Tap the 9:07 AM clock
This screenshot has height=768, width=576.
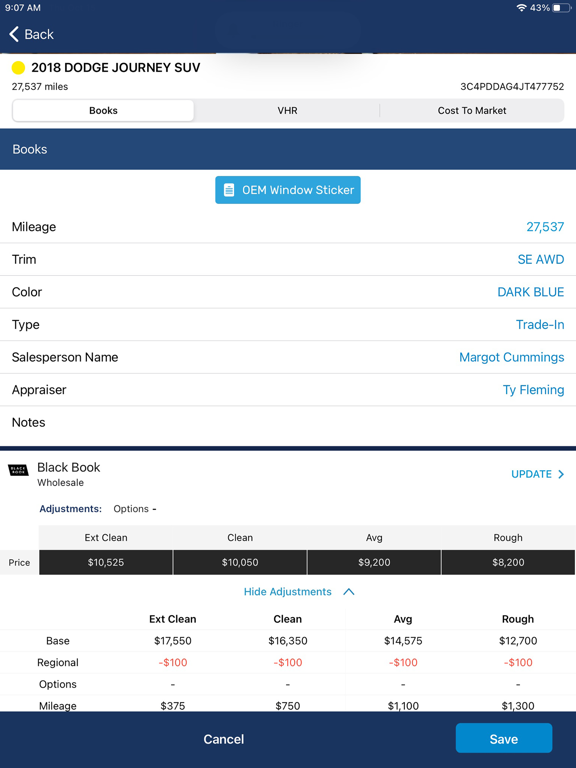[x=23, y=8]
